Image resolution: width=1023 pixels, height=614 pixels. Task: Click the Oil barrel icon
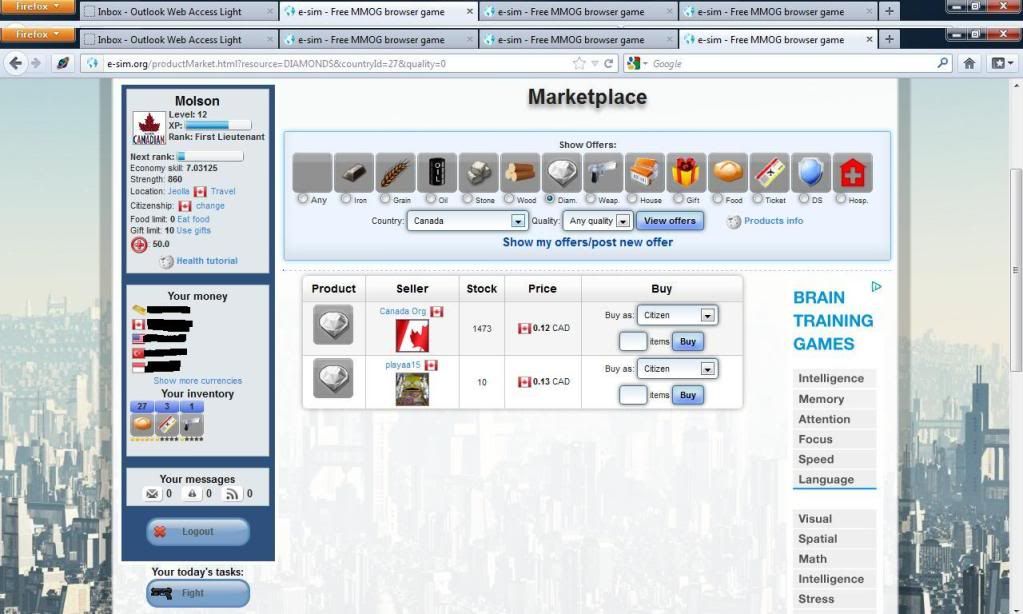coord(437,173)
